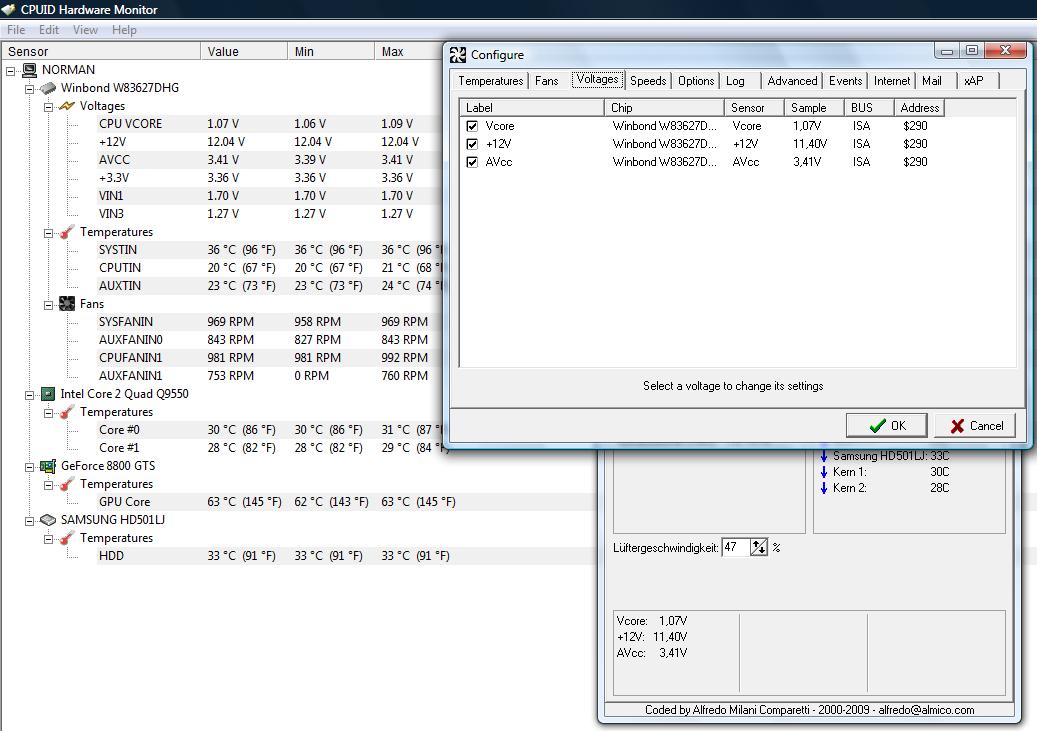Click the SAMSUNG HD501LJ hard drive icon
This screenshot has width=1037, height=731.
tap(48, 520)
